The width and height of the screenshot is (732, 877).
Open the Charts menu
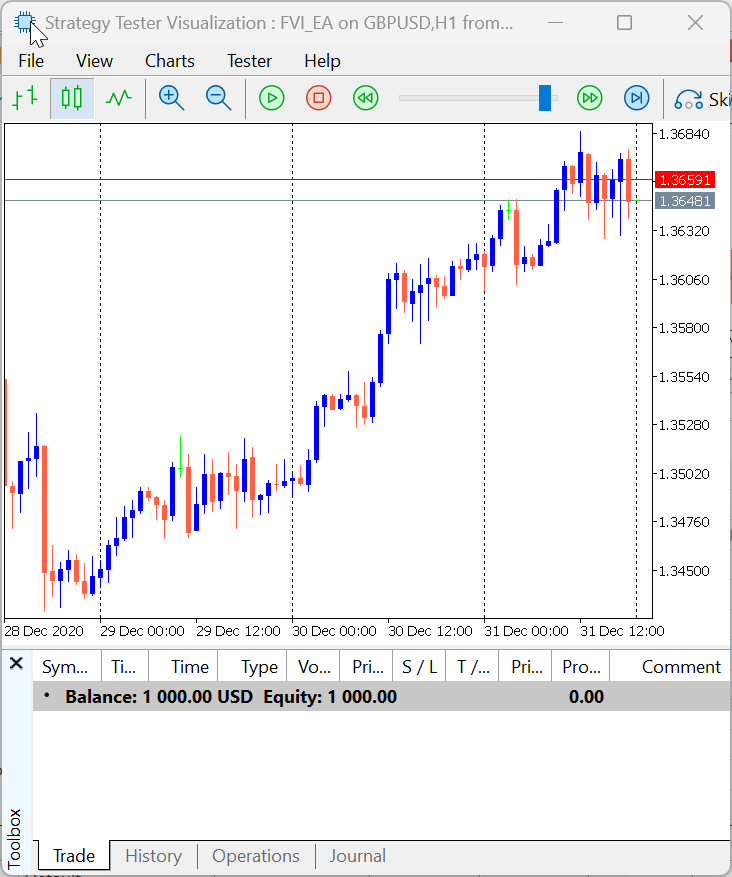169,61
